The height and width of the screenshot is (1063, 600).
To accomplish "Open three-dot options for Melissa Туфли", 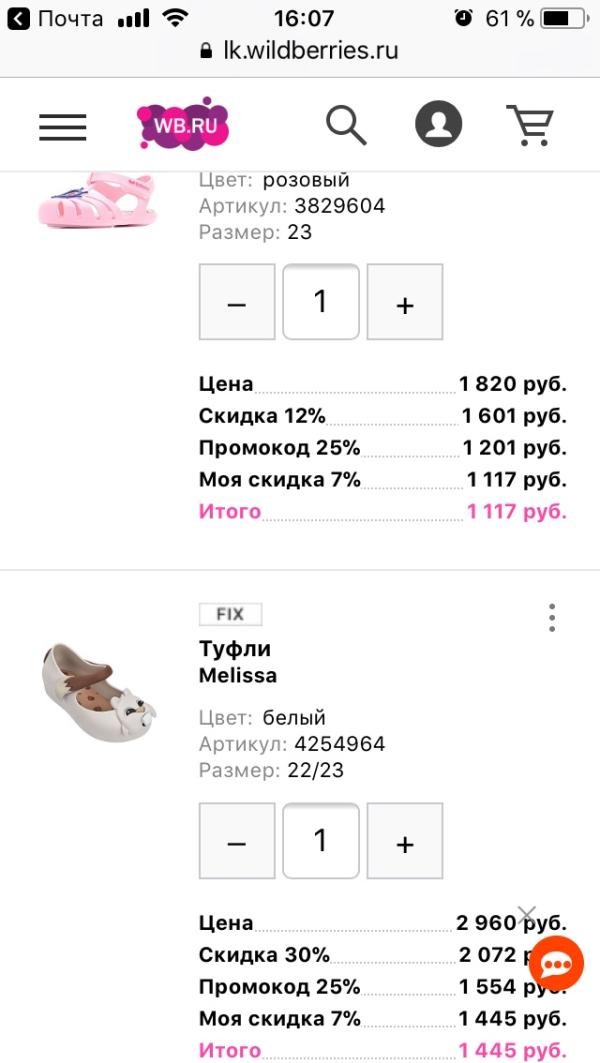I will pyautogui.click(x=552, y=618).
